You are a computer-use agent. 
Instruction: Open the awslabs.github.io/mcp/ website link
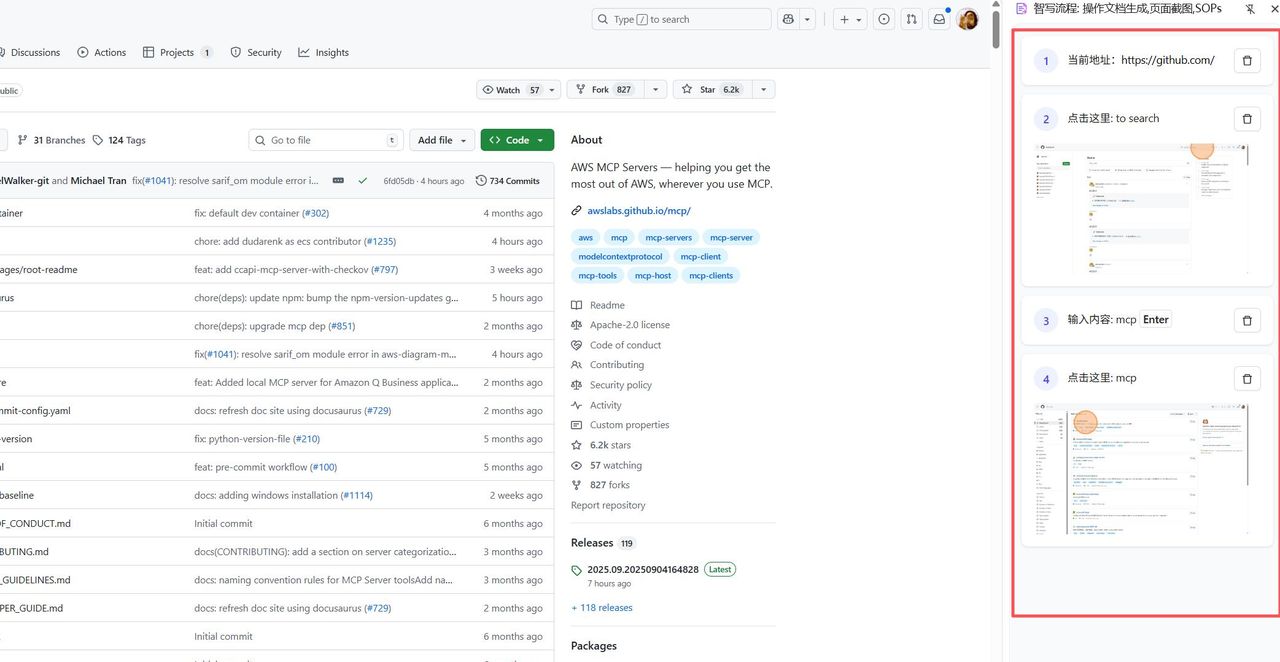[638, 211]
